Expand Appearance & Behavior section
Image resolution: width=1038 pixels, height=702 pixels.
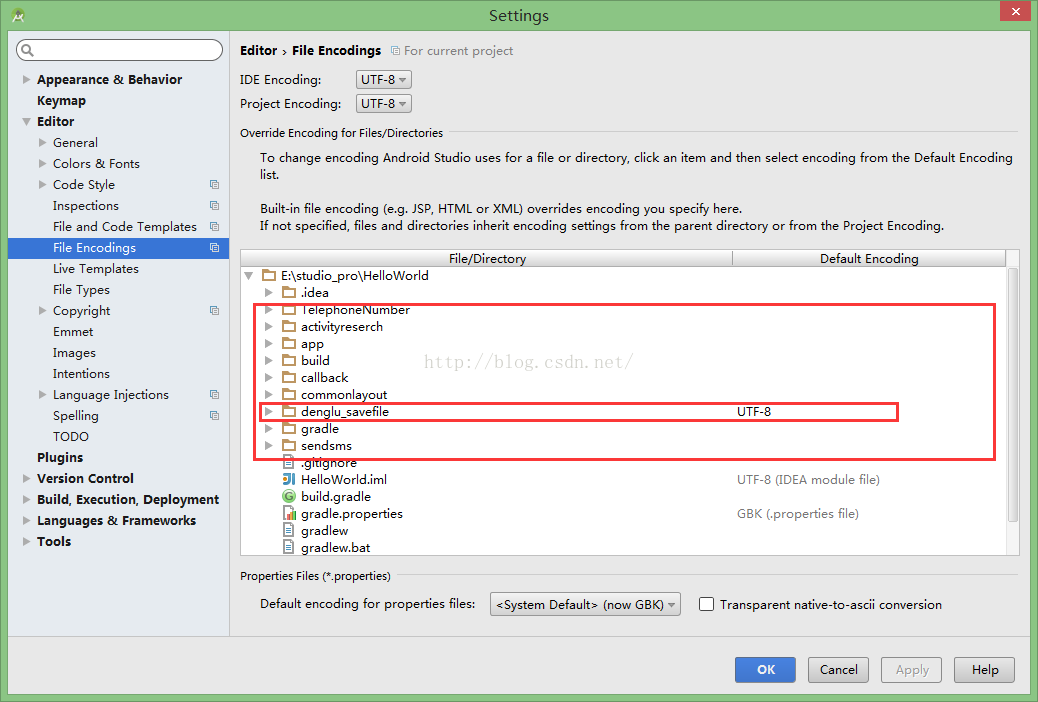(x=26, y=79)
